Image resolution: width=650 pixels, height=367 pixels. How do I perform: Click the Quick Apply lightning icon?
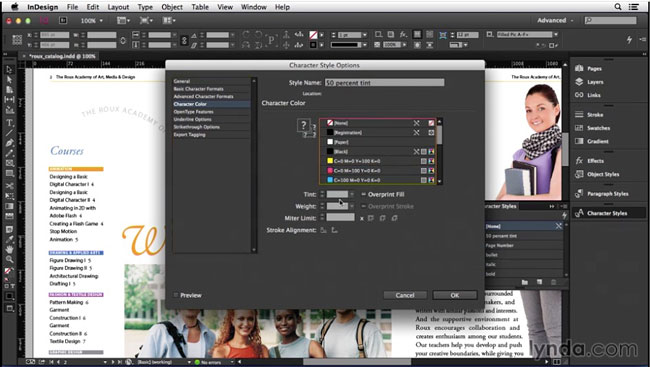629,39
